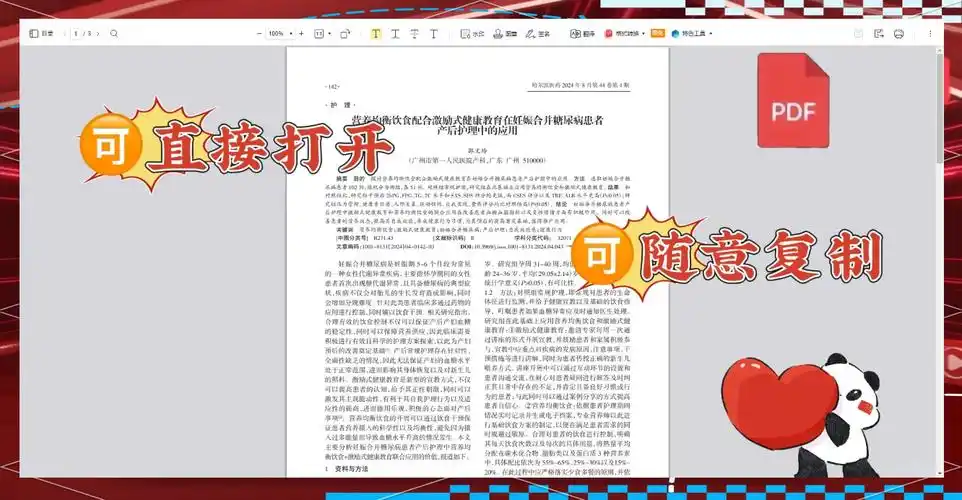Rotate the page view
The image size is (962, 500).
(345, 34)
